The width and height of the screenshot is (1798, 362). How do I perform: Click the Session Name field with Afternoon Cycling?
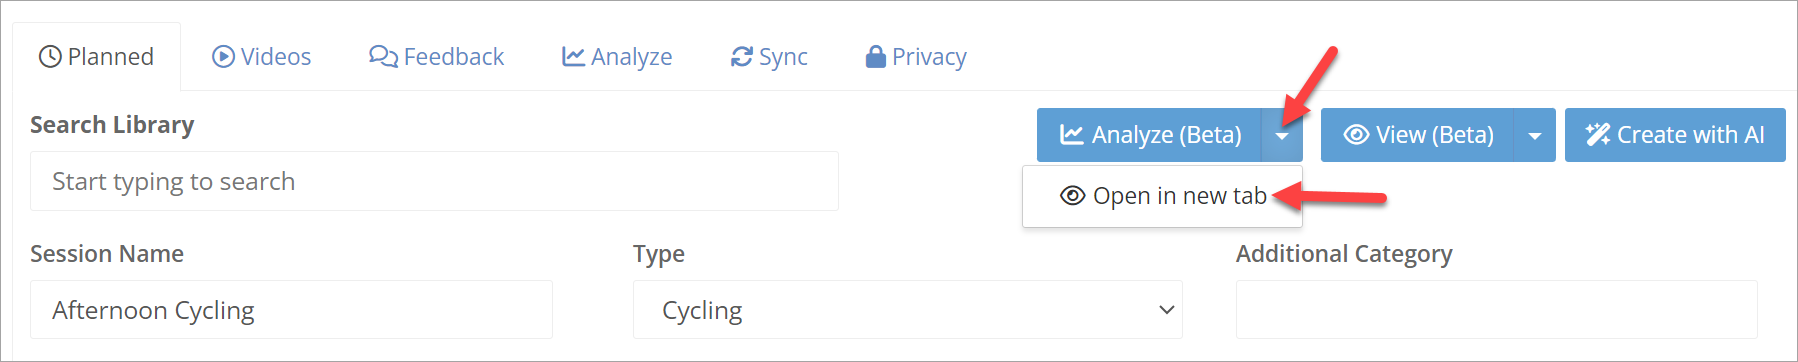291,310
